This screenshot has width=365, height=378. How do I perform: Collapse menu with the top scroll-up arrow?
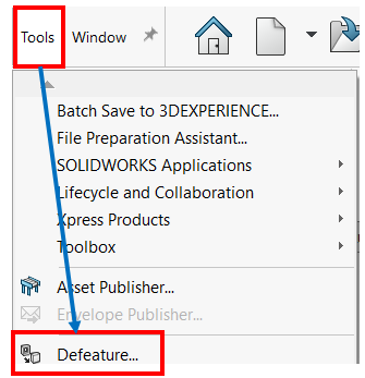49,84
